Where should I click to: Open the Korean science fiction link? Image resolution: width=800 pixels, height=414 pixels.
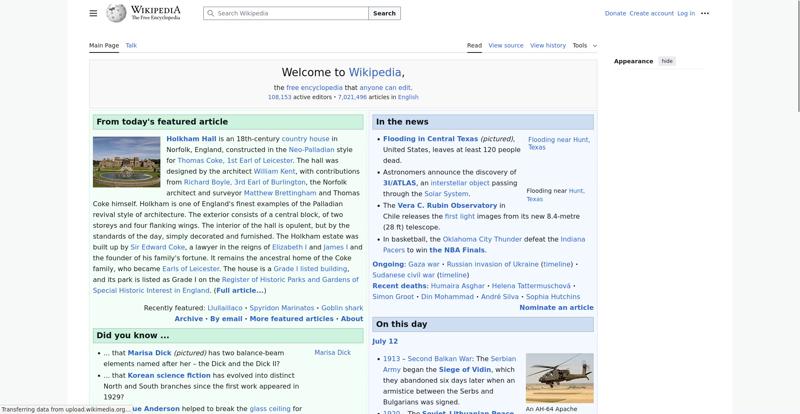[169, 375]
